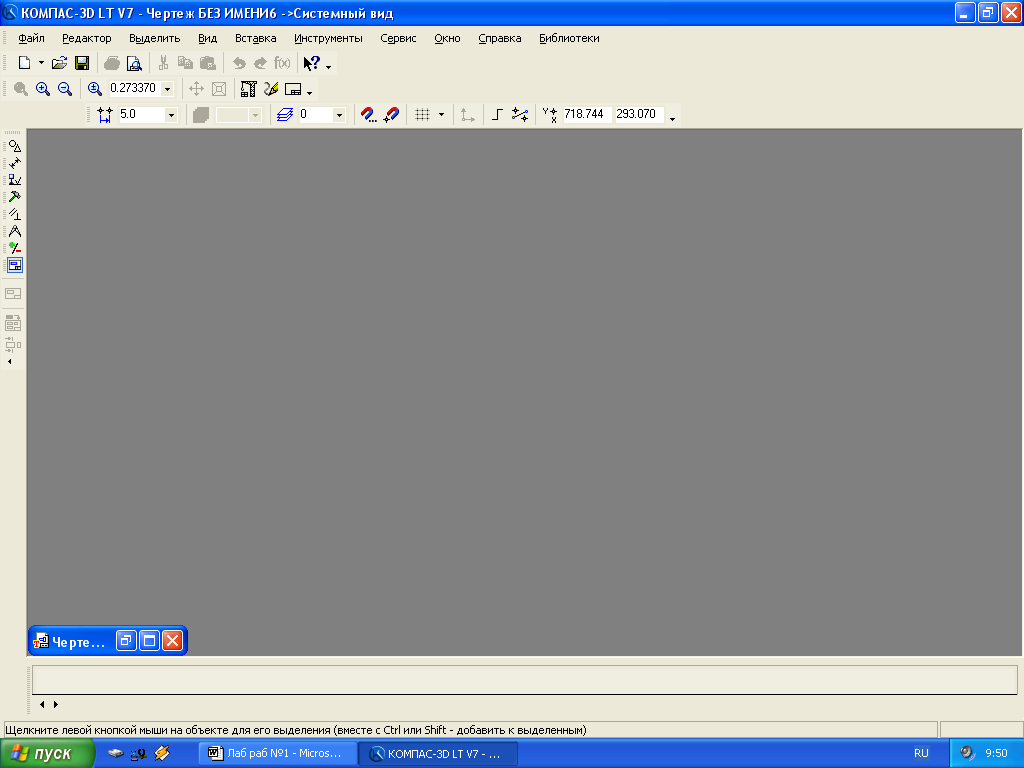This screenshot has height=768, width=1024.
Task: Open the grid options dropdown arrow
Action: click(x=441, y=115)
